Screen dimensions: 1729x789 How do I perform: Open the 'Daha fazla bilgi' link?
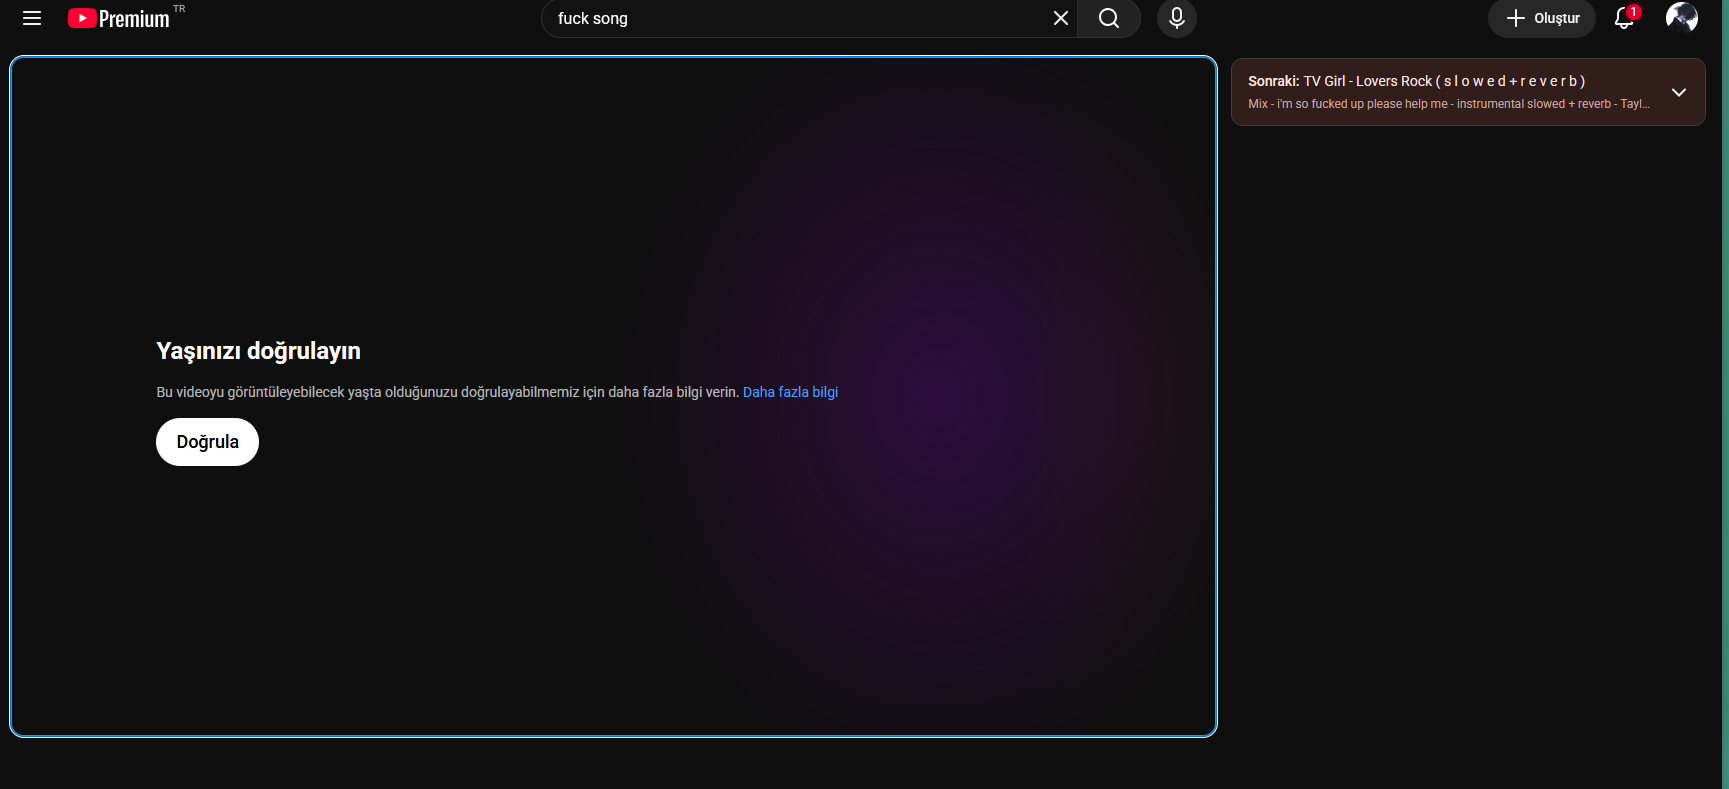[790, 392]
